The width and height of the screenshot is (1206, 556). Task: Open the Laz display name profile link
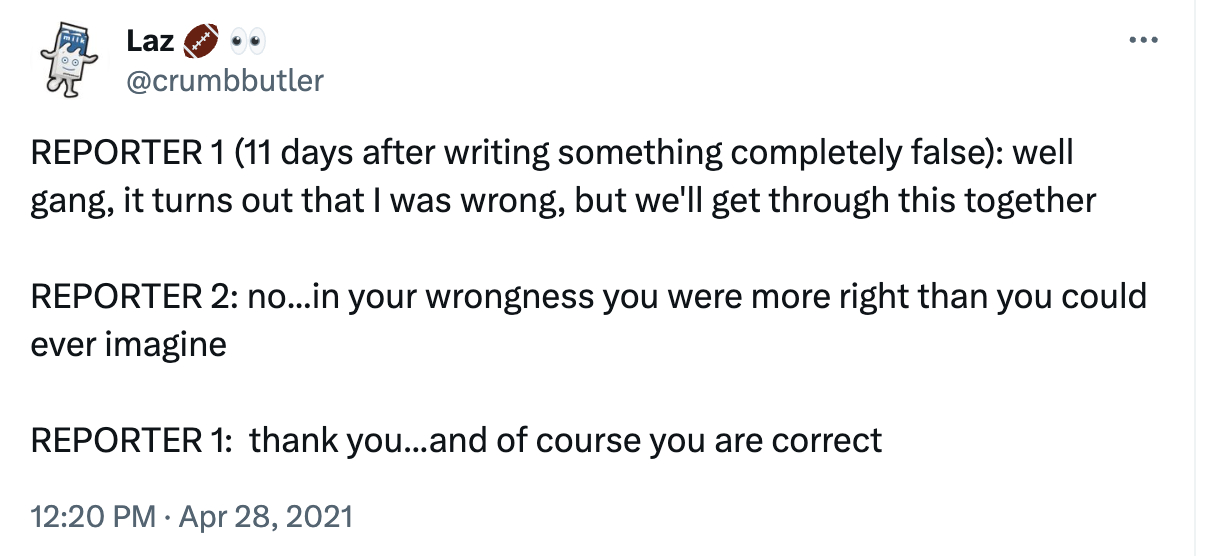[151, 41]
